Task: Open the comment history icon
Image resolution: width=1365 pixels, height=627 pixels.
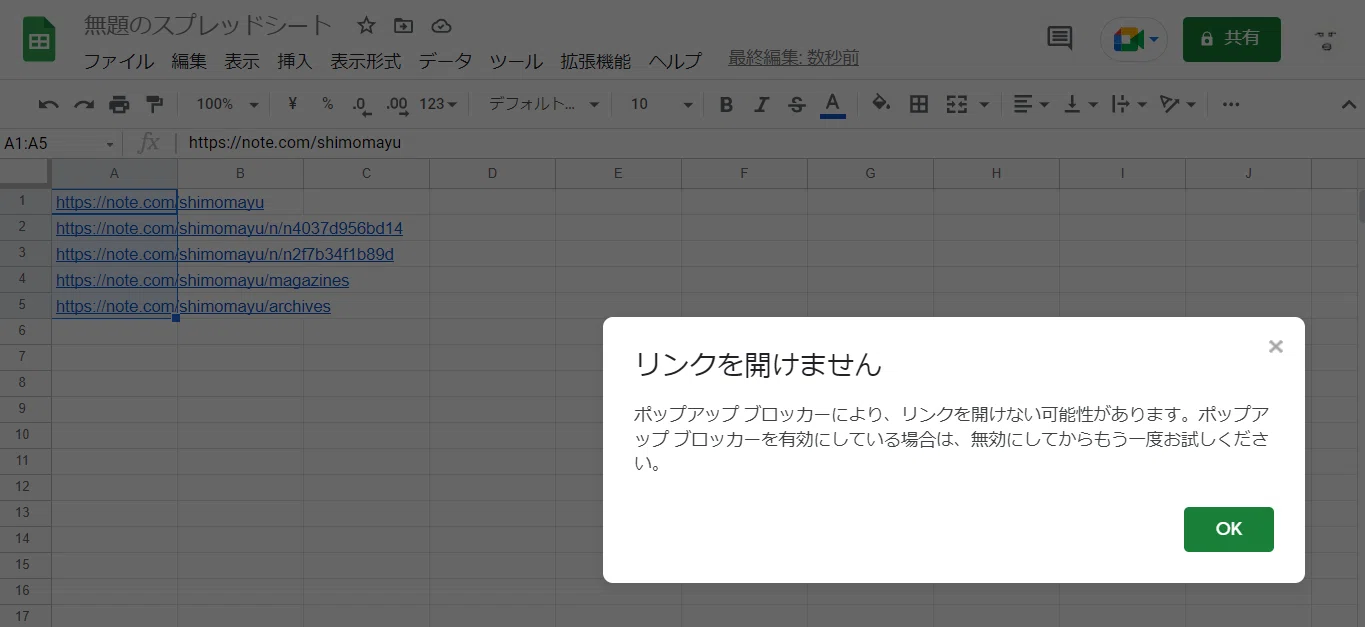Action: 1059,39
